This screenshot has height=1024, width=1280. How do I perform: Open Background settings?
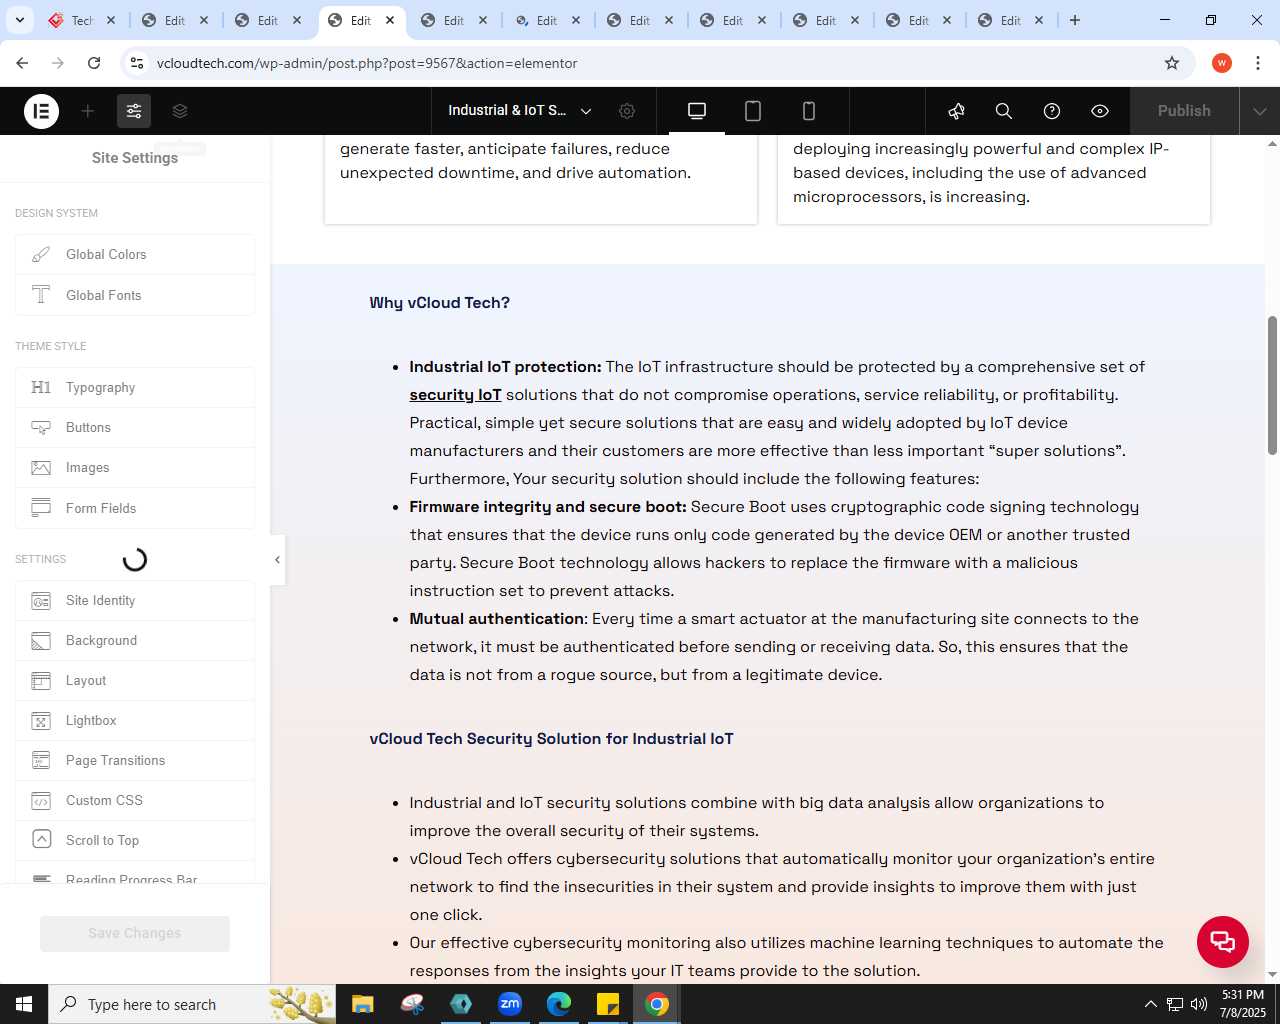coord(135,640)
